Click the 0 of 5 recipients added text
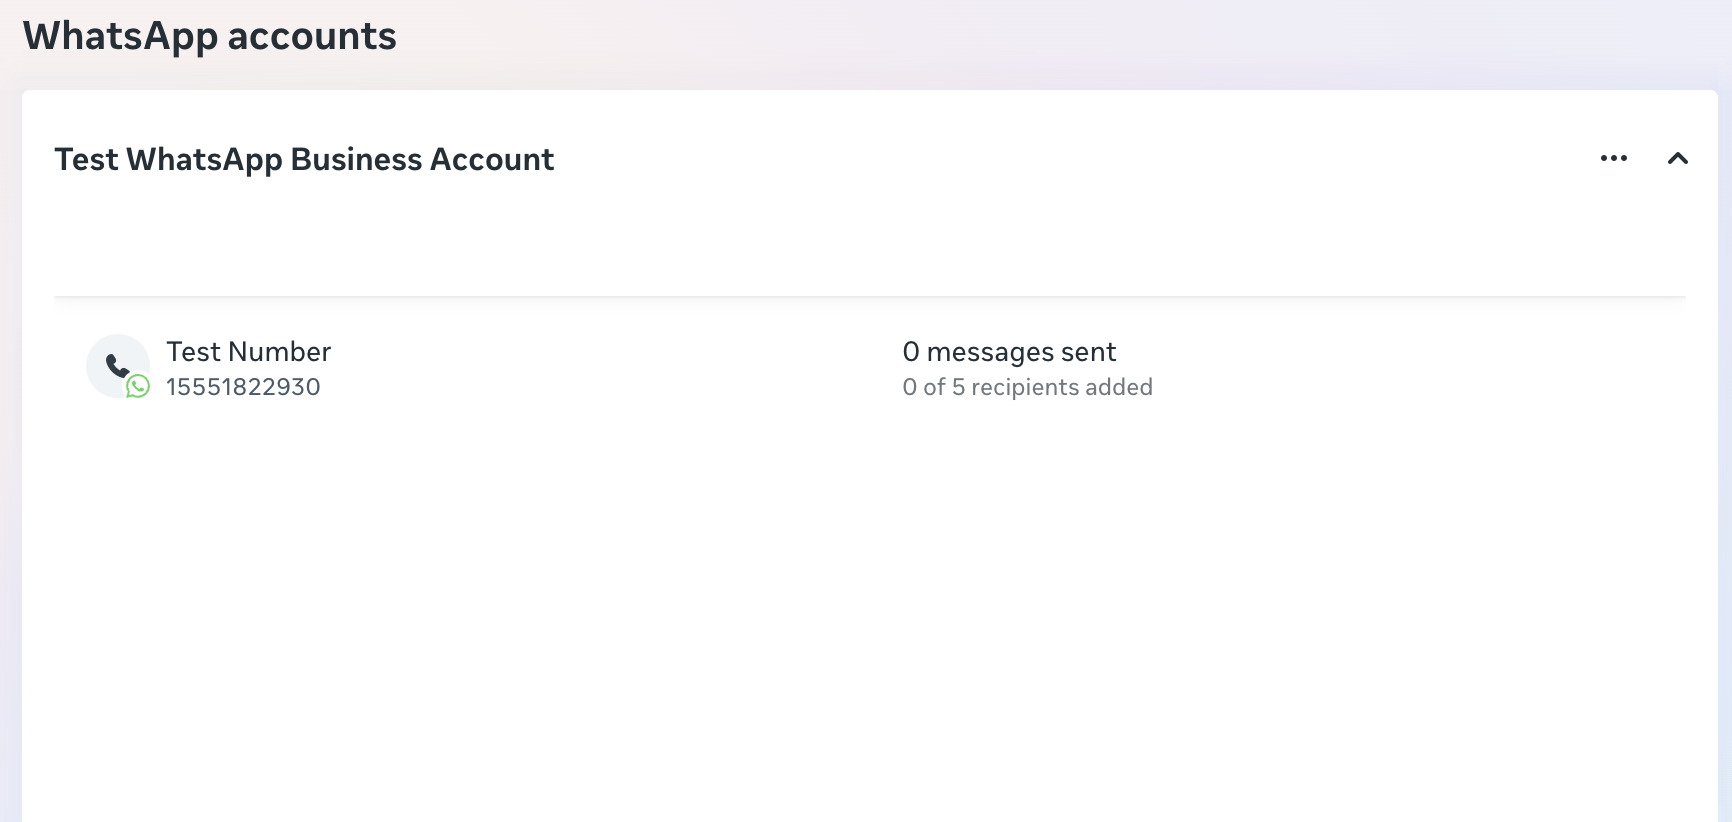Screen dimensions: 1732x822 pyautogui.click(x=1028, y=387)
